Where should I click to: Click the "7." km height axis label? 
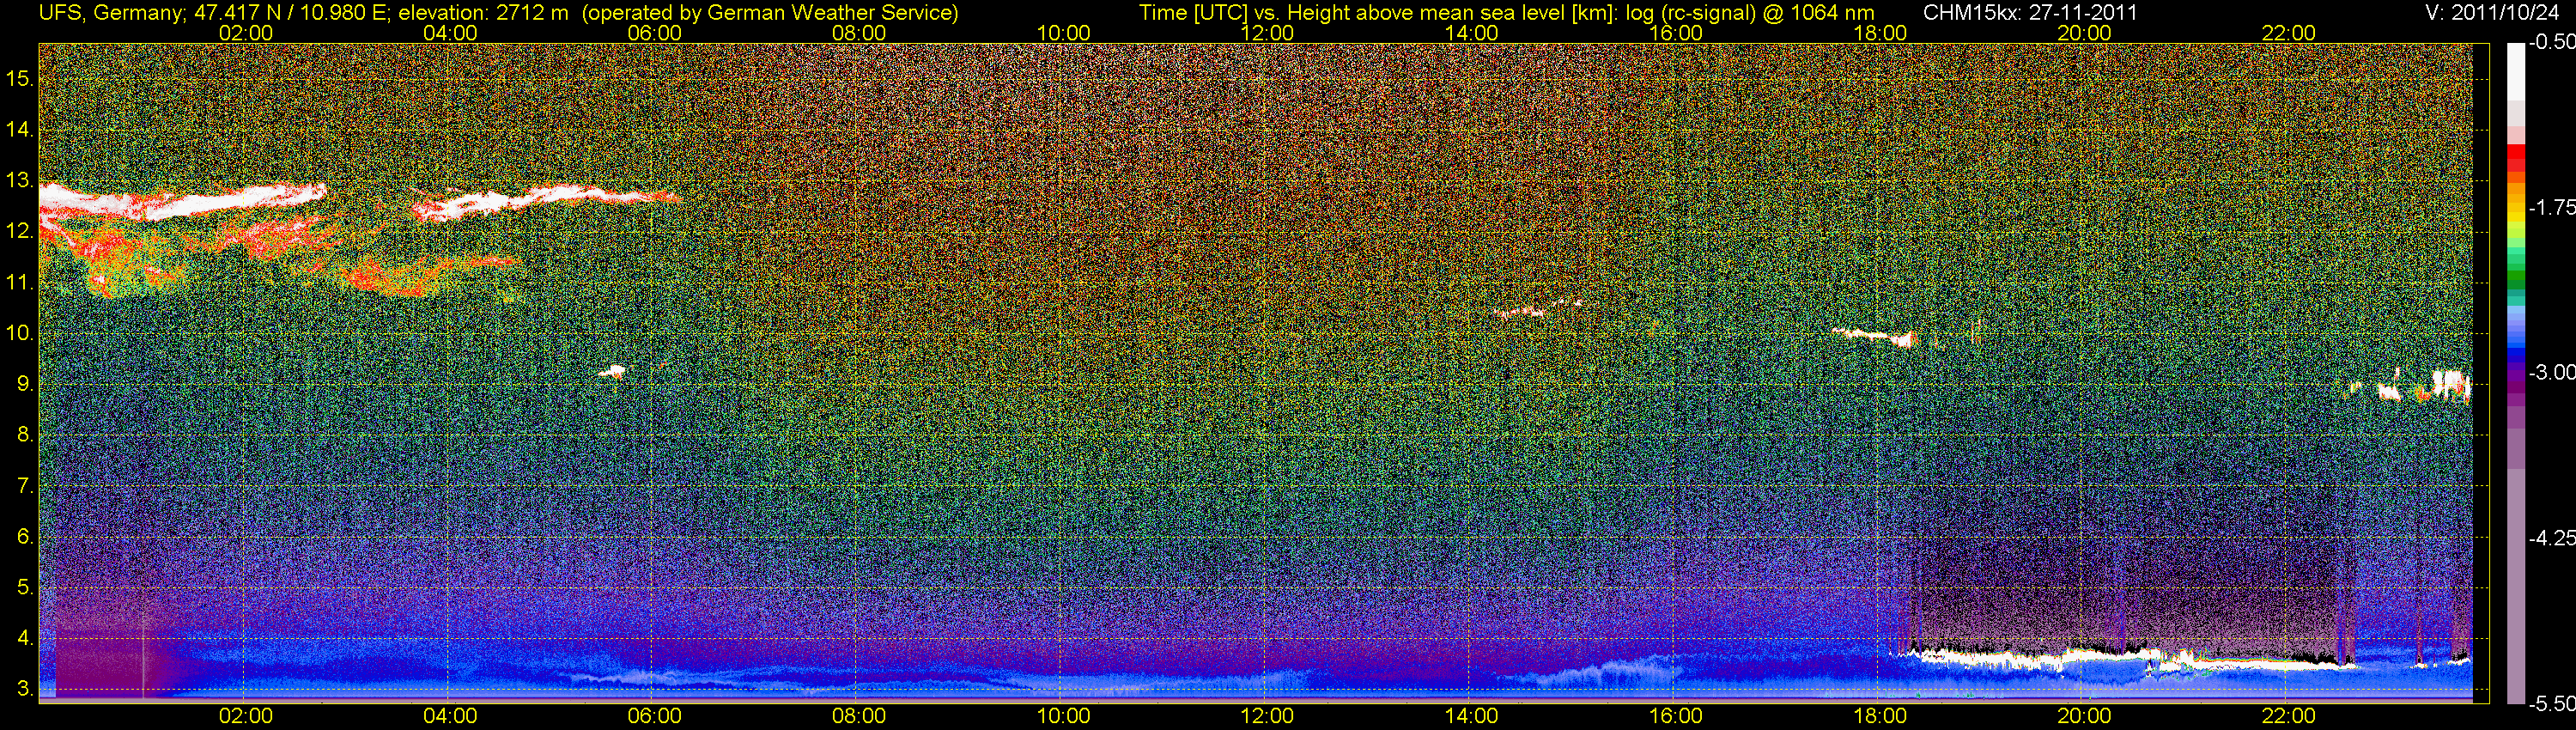coord(26,486)
